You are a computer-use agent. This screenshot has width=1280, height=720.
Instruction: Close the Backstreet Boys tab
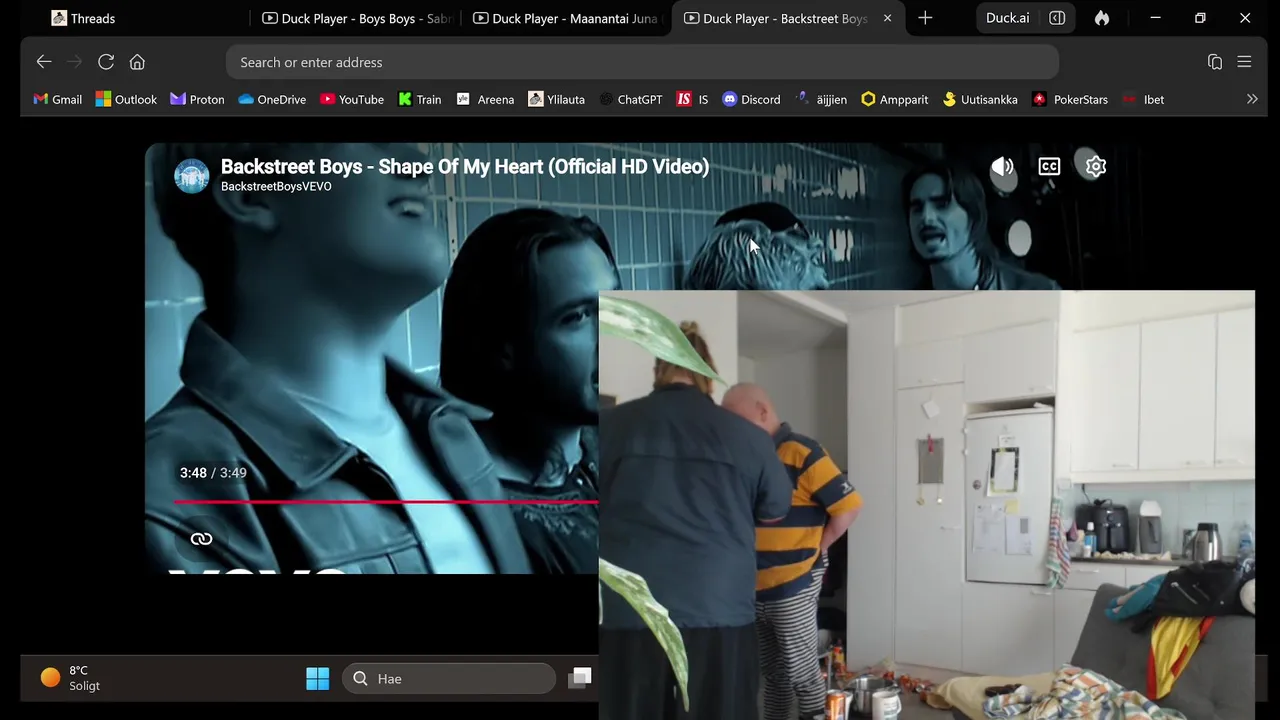[887, 18]
